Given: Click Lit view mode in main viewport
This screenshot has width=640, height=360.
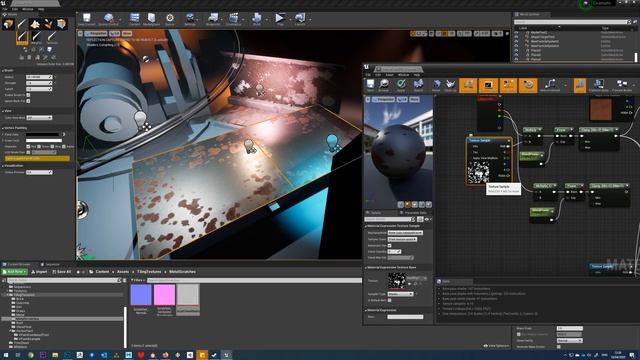Looking at the screenshot, I should [x=115, y=33].
